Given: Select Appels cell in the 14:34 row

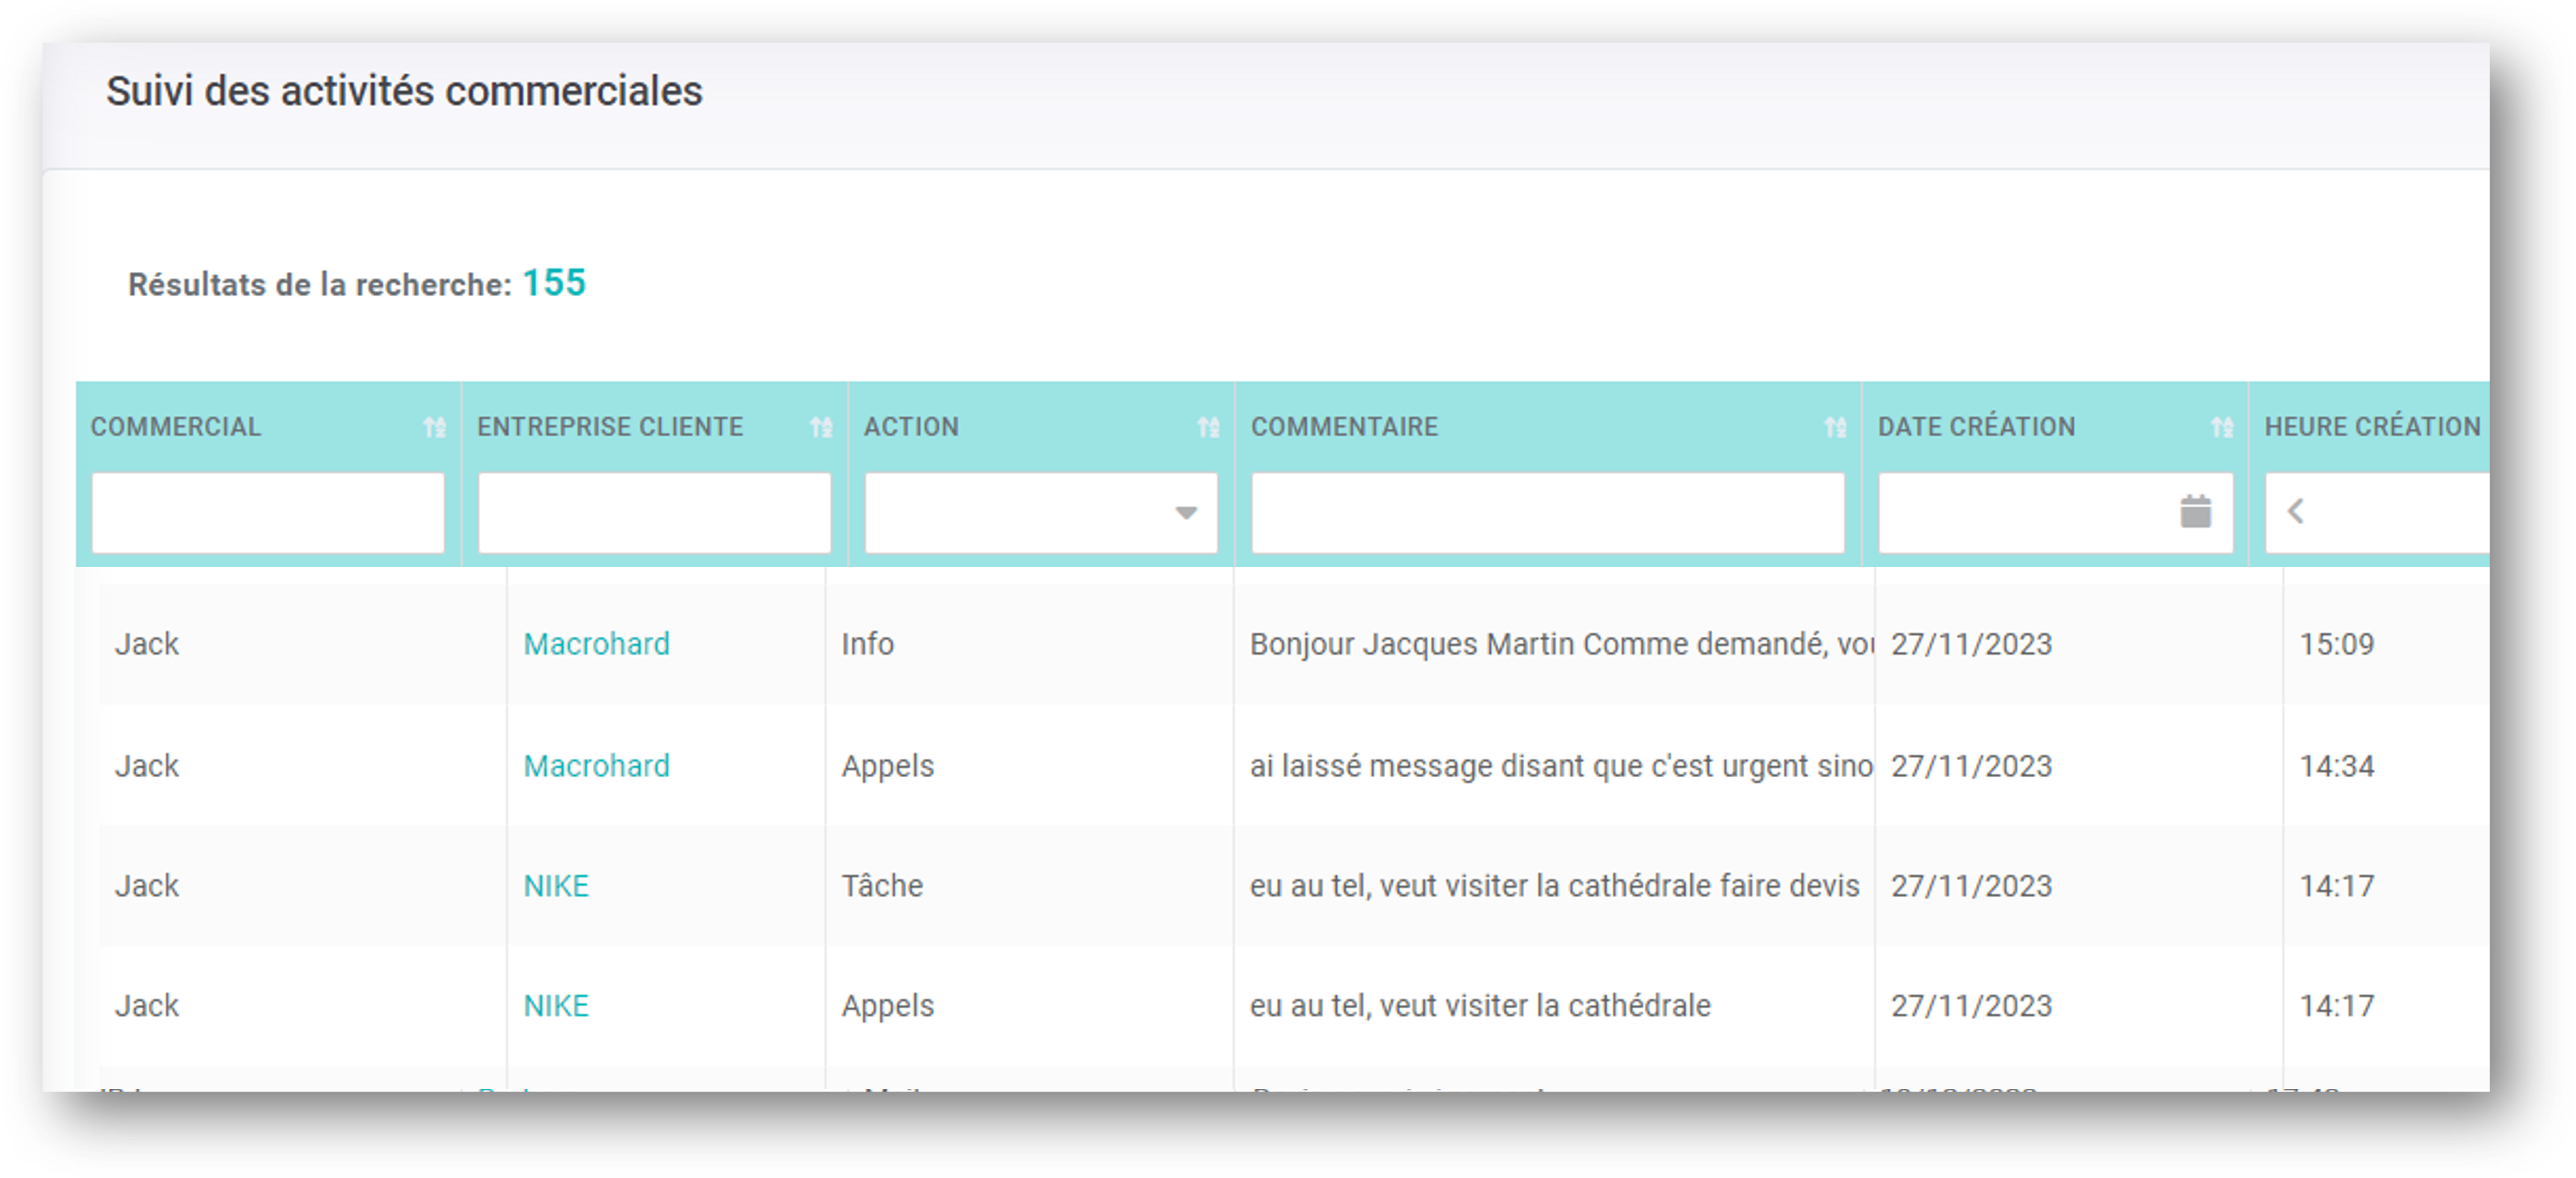Looking at the screenshot, I should (888, 766).
